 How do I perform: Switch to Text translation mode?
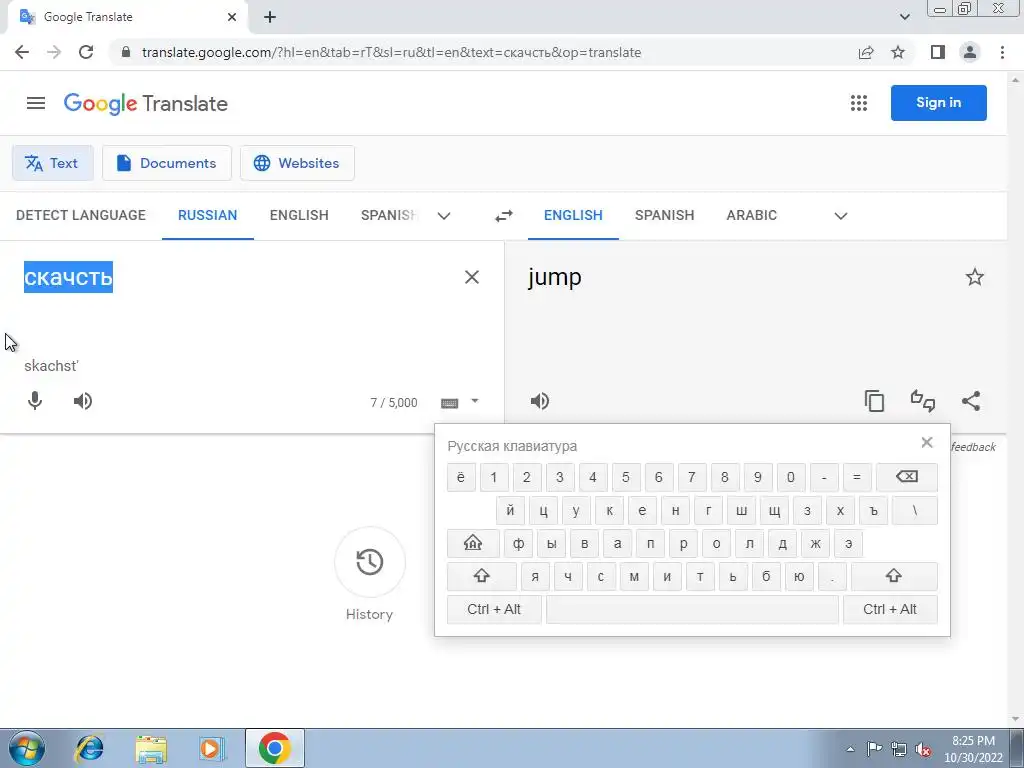point(52,163)
